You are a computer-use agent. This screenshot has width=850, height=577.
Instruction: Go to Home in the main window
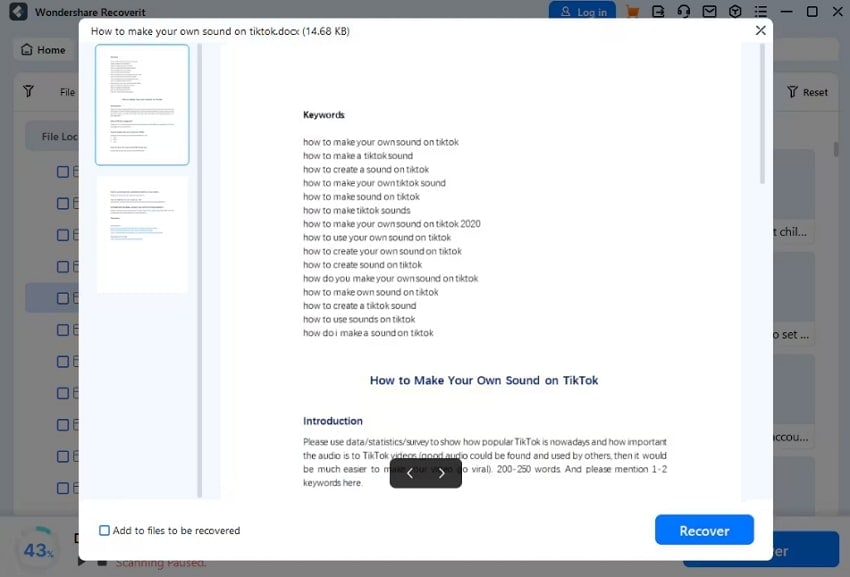[x=43, y=50]
